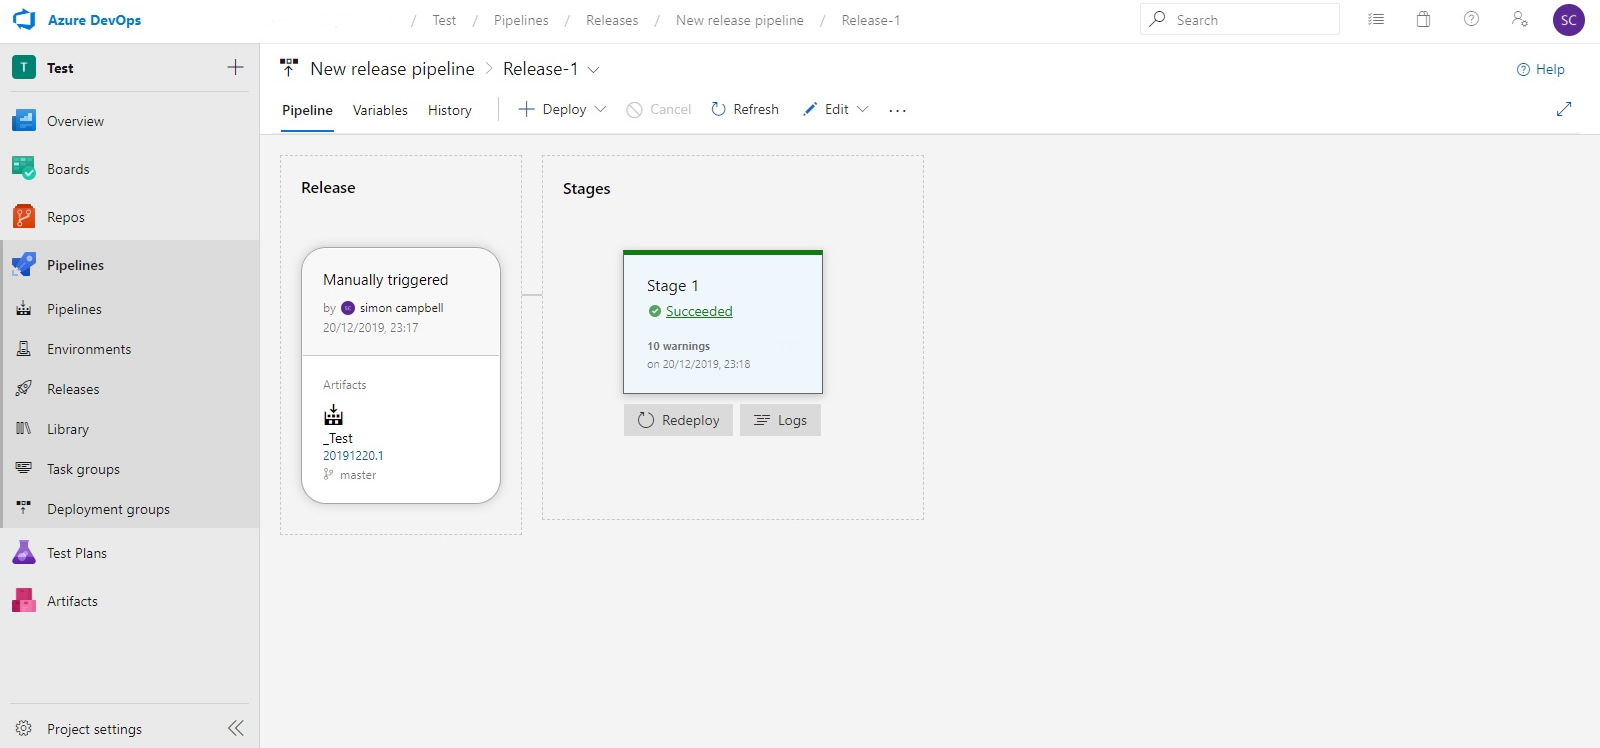Click the Releases rocket sidebar icon
1600x748 pixels.
coord(24,389)
